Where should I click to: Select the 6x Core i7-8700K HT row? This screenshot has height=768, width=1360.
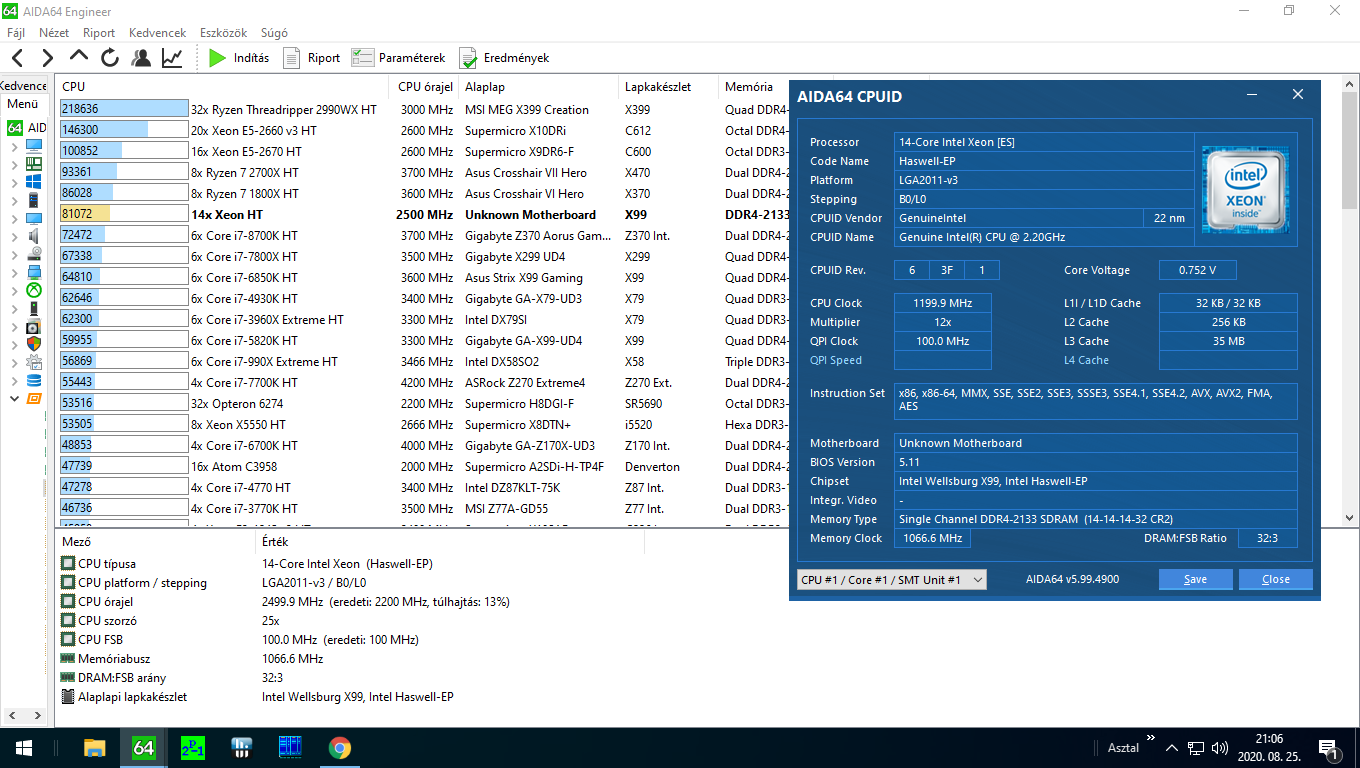[423, 236]
